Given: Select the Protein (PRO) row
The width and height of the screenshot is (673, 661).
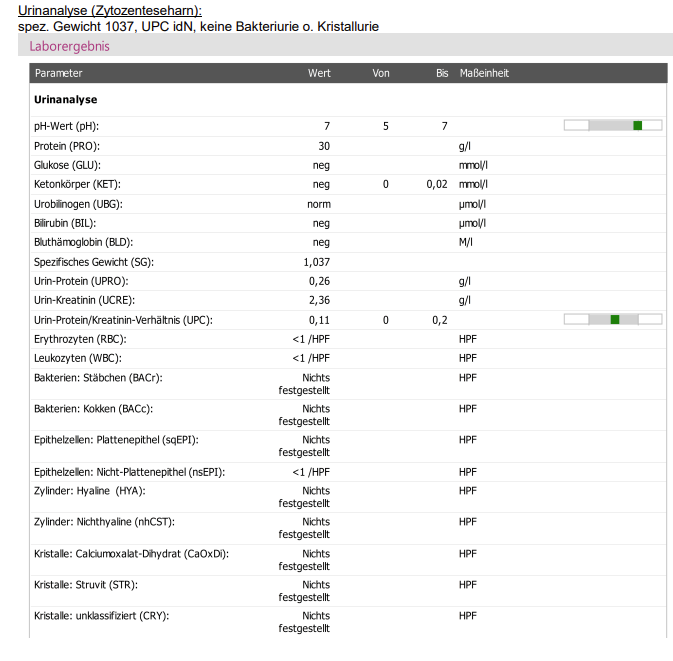Looking at the screenshot, I should 348,146.
